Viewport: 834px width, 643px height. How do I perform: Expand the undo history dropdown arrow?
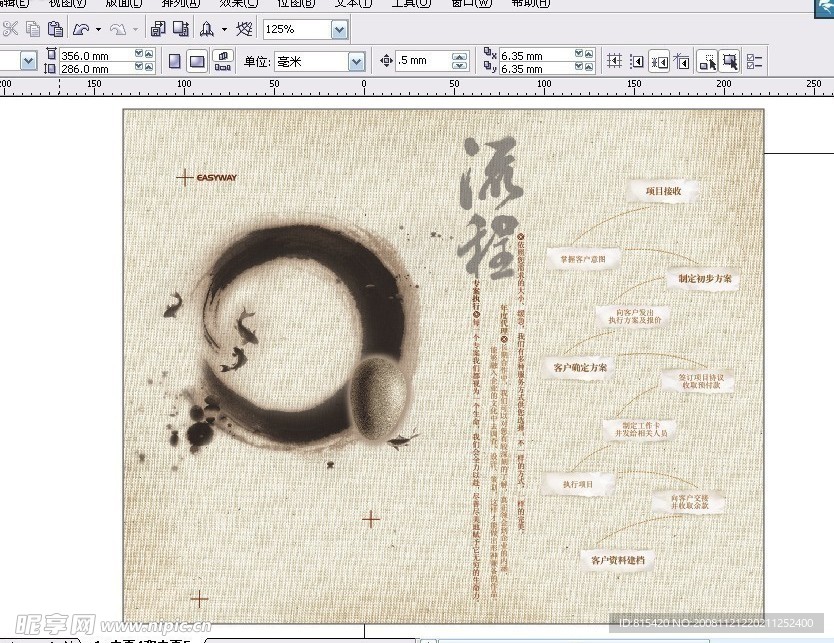[97, 30]
